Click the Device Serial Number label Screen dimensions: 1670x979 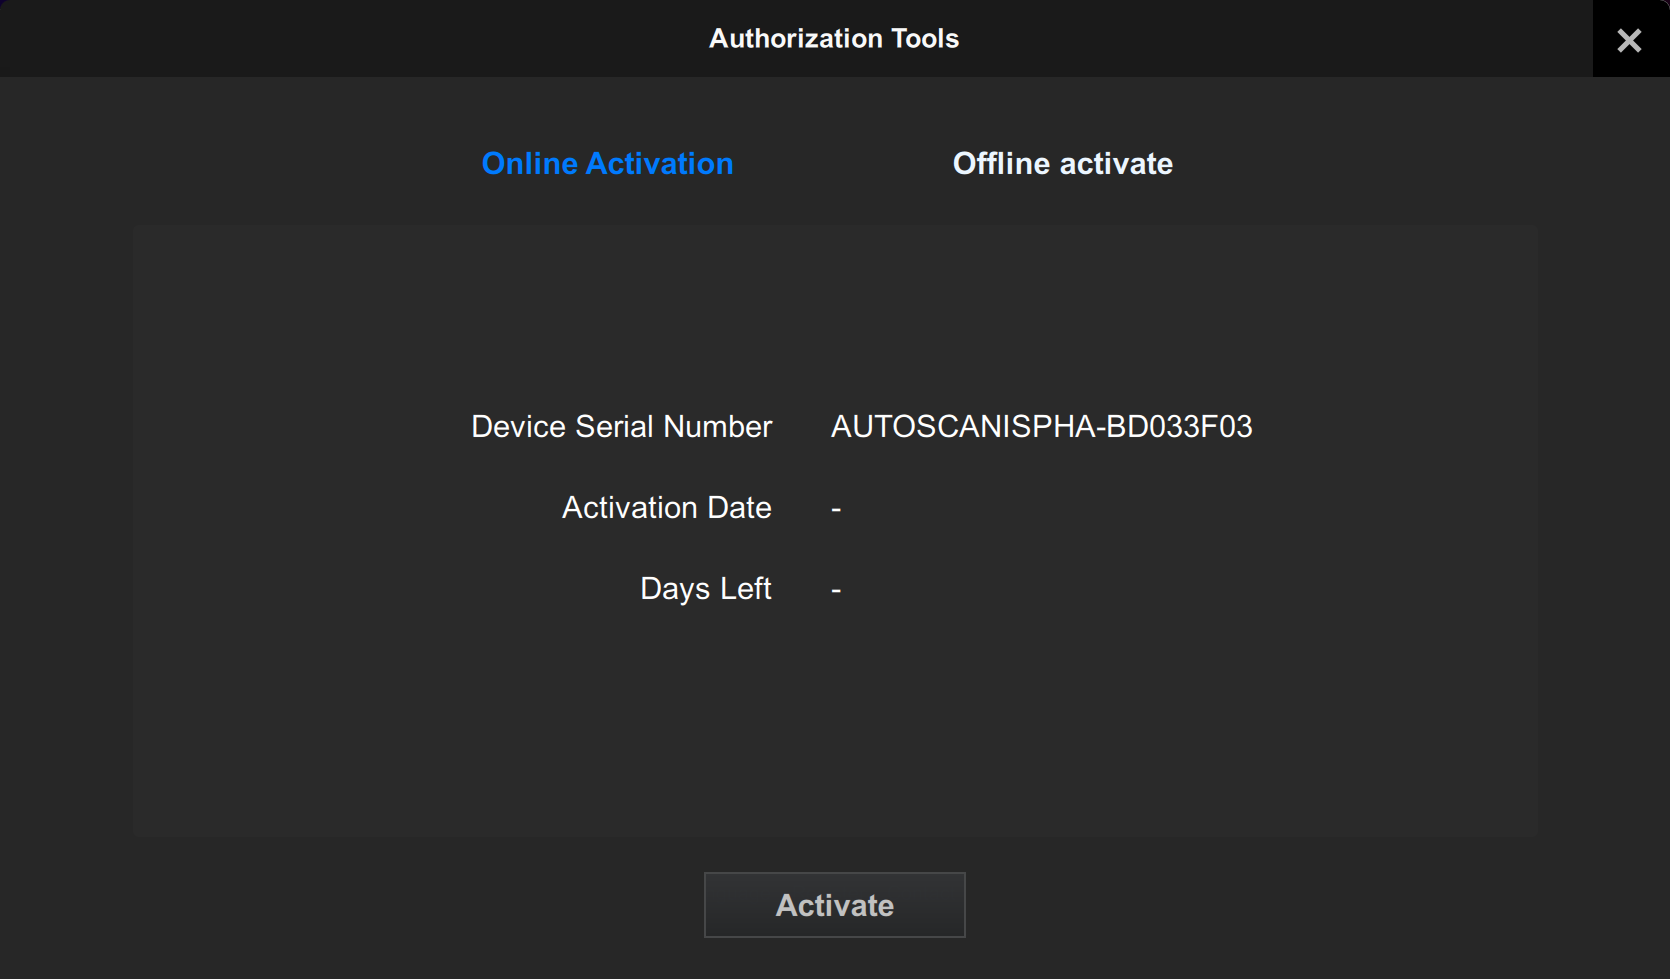[621, 427]
